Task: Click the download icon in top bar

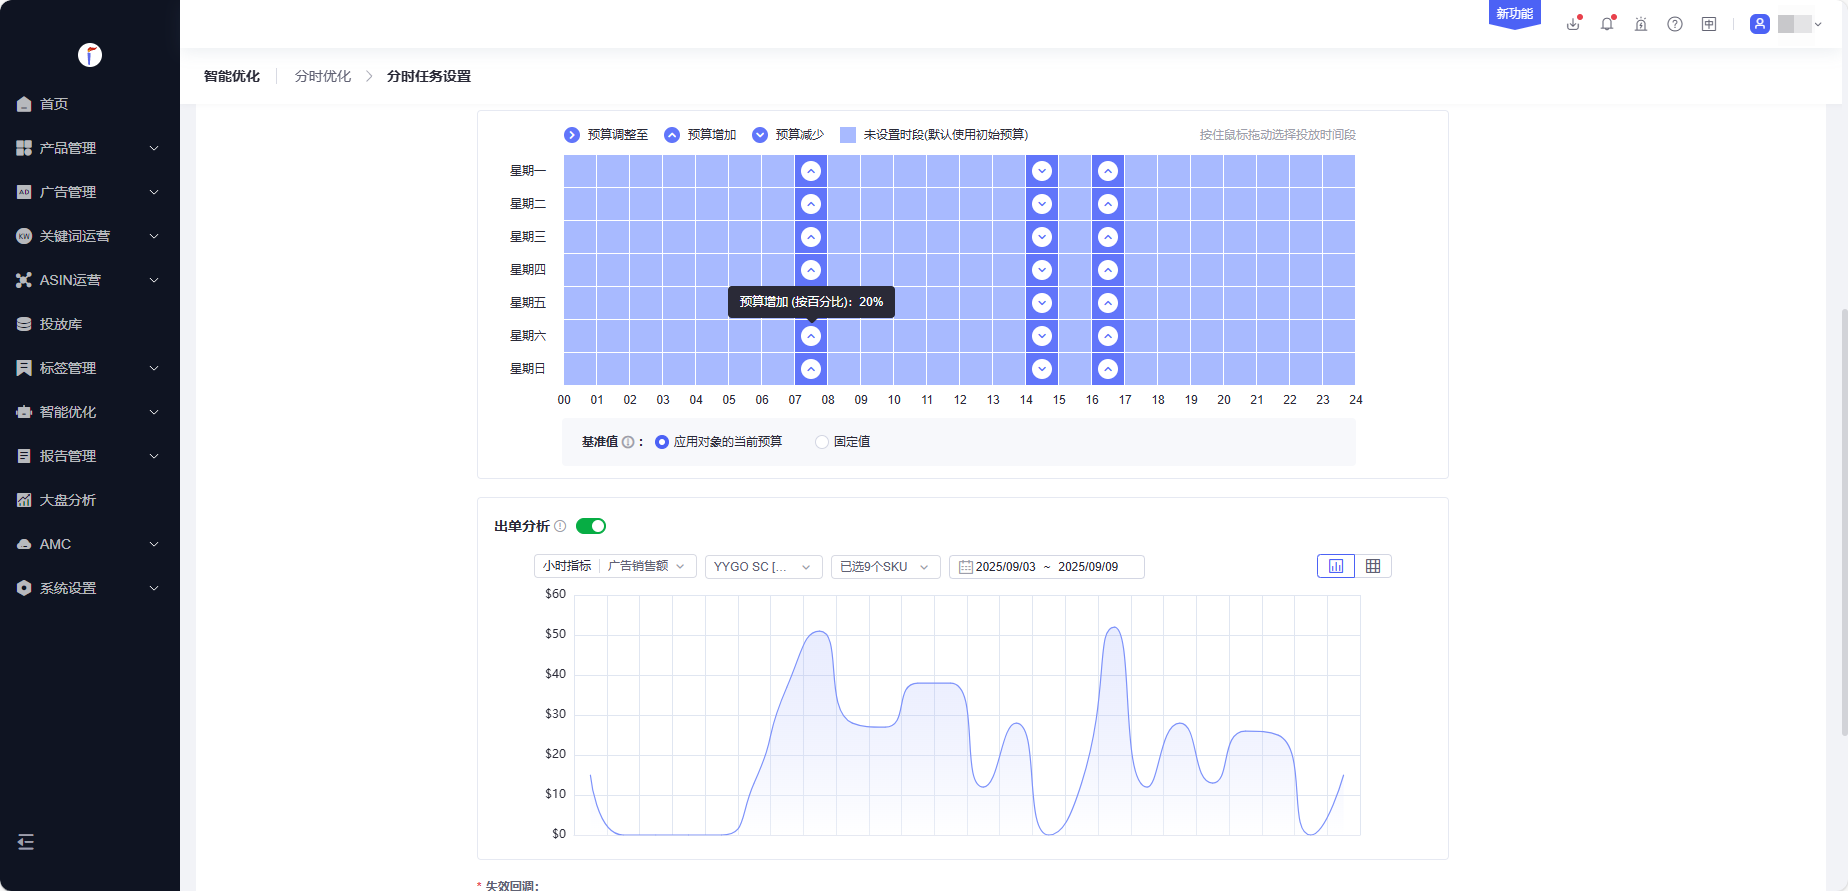Action: (1573, 24)
